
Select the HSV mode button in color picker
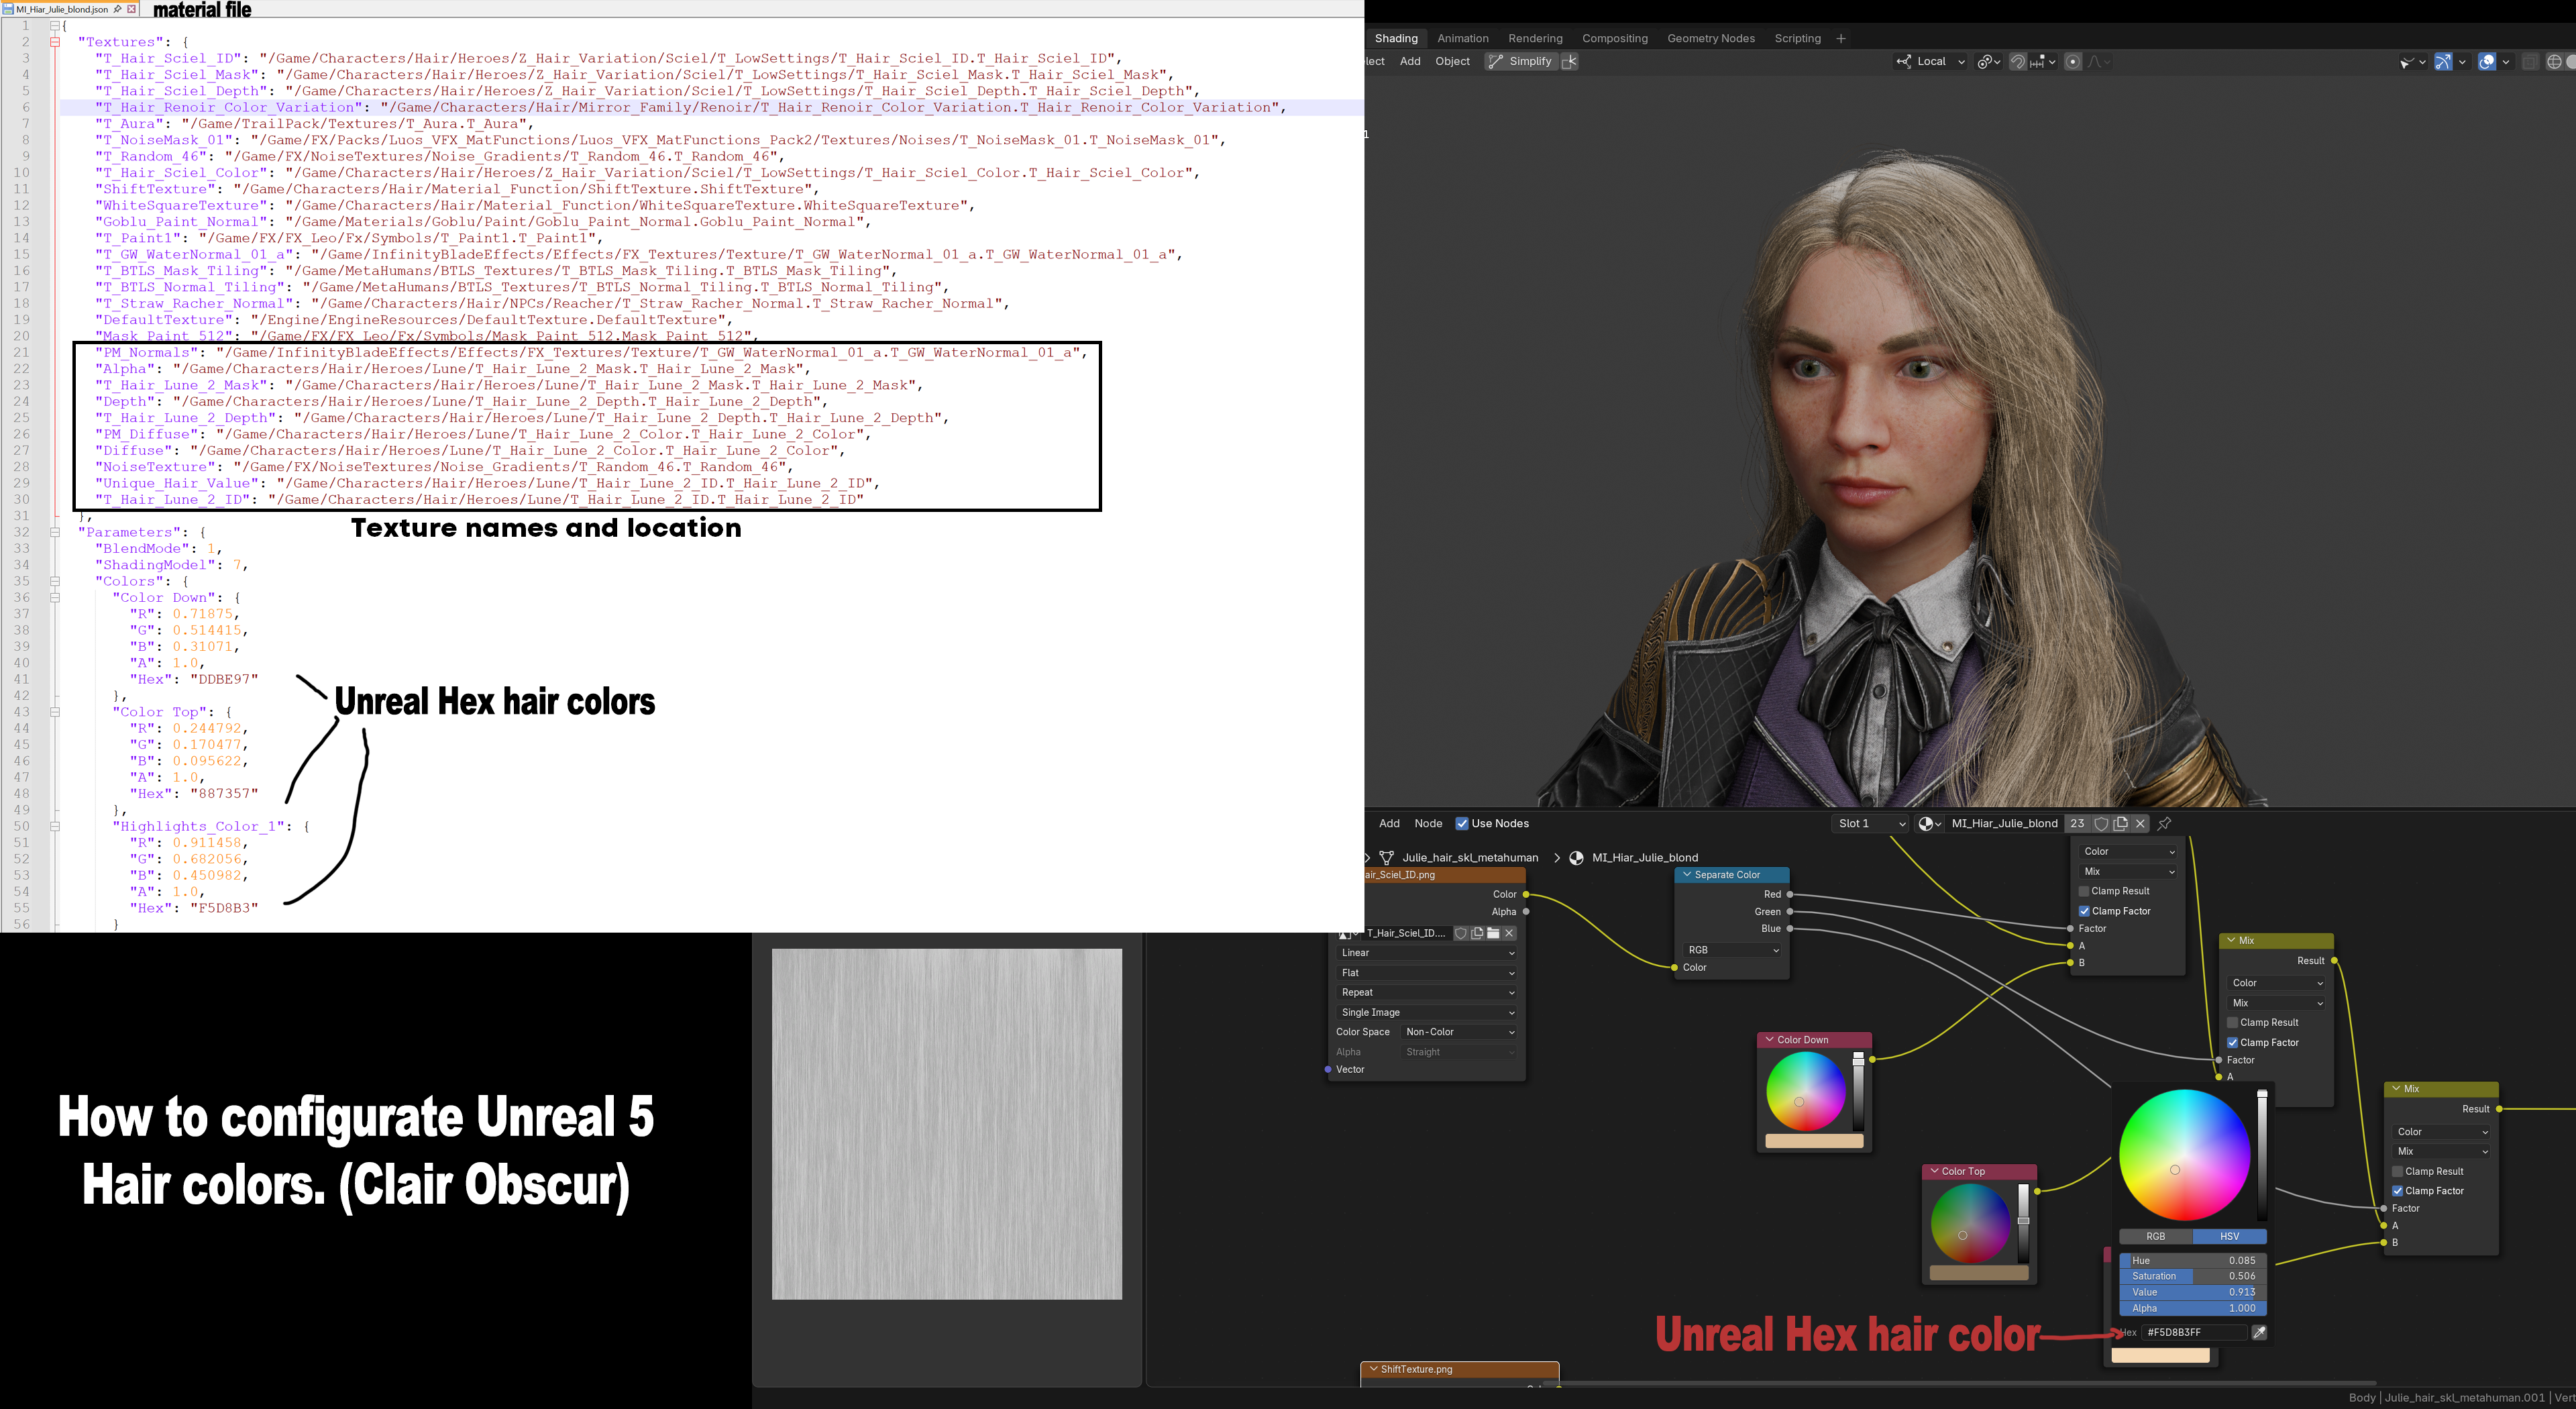coord(2230,1237)
